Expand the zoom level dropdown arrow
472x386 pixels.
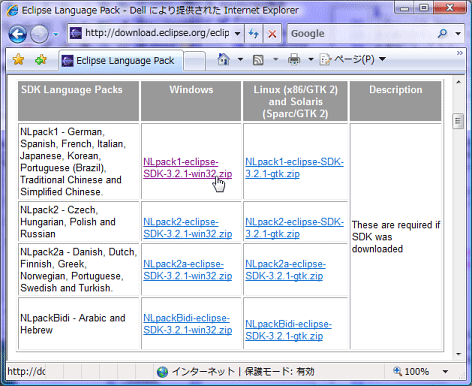[x=445, y=371]
